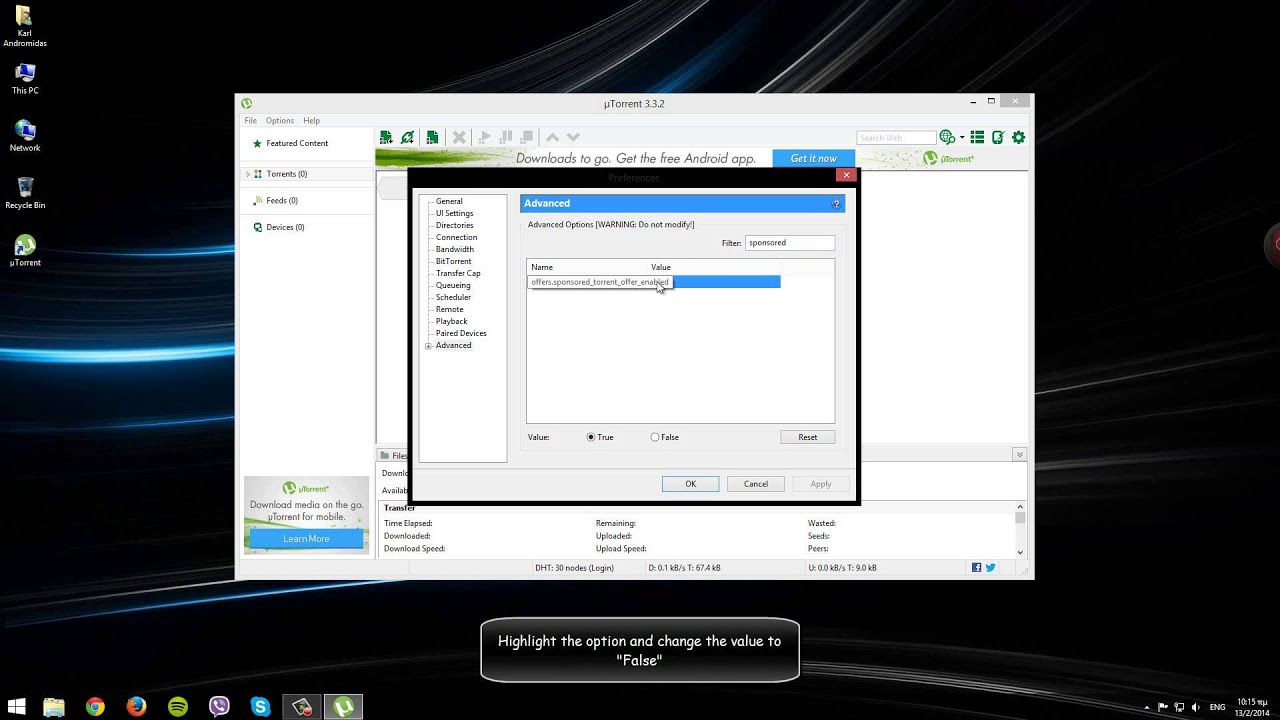Select Scheduler in preferences tree
The width and height of the screenshot is (1280, 720).
[x=453, y=297]
